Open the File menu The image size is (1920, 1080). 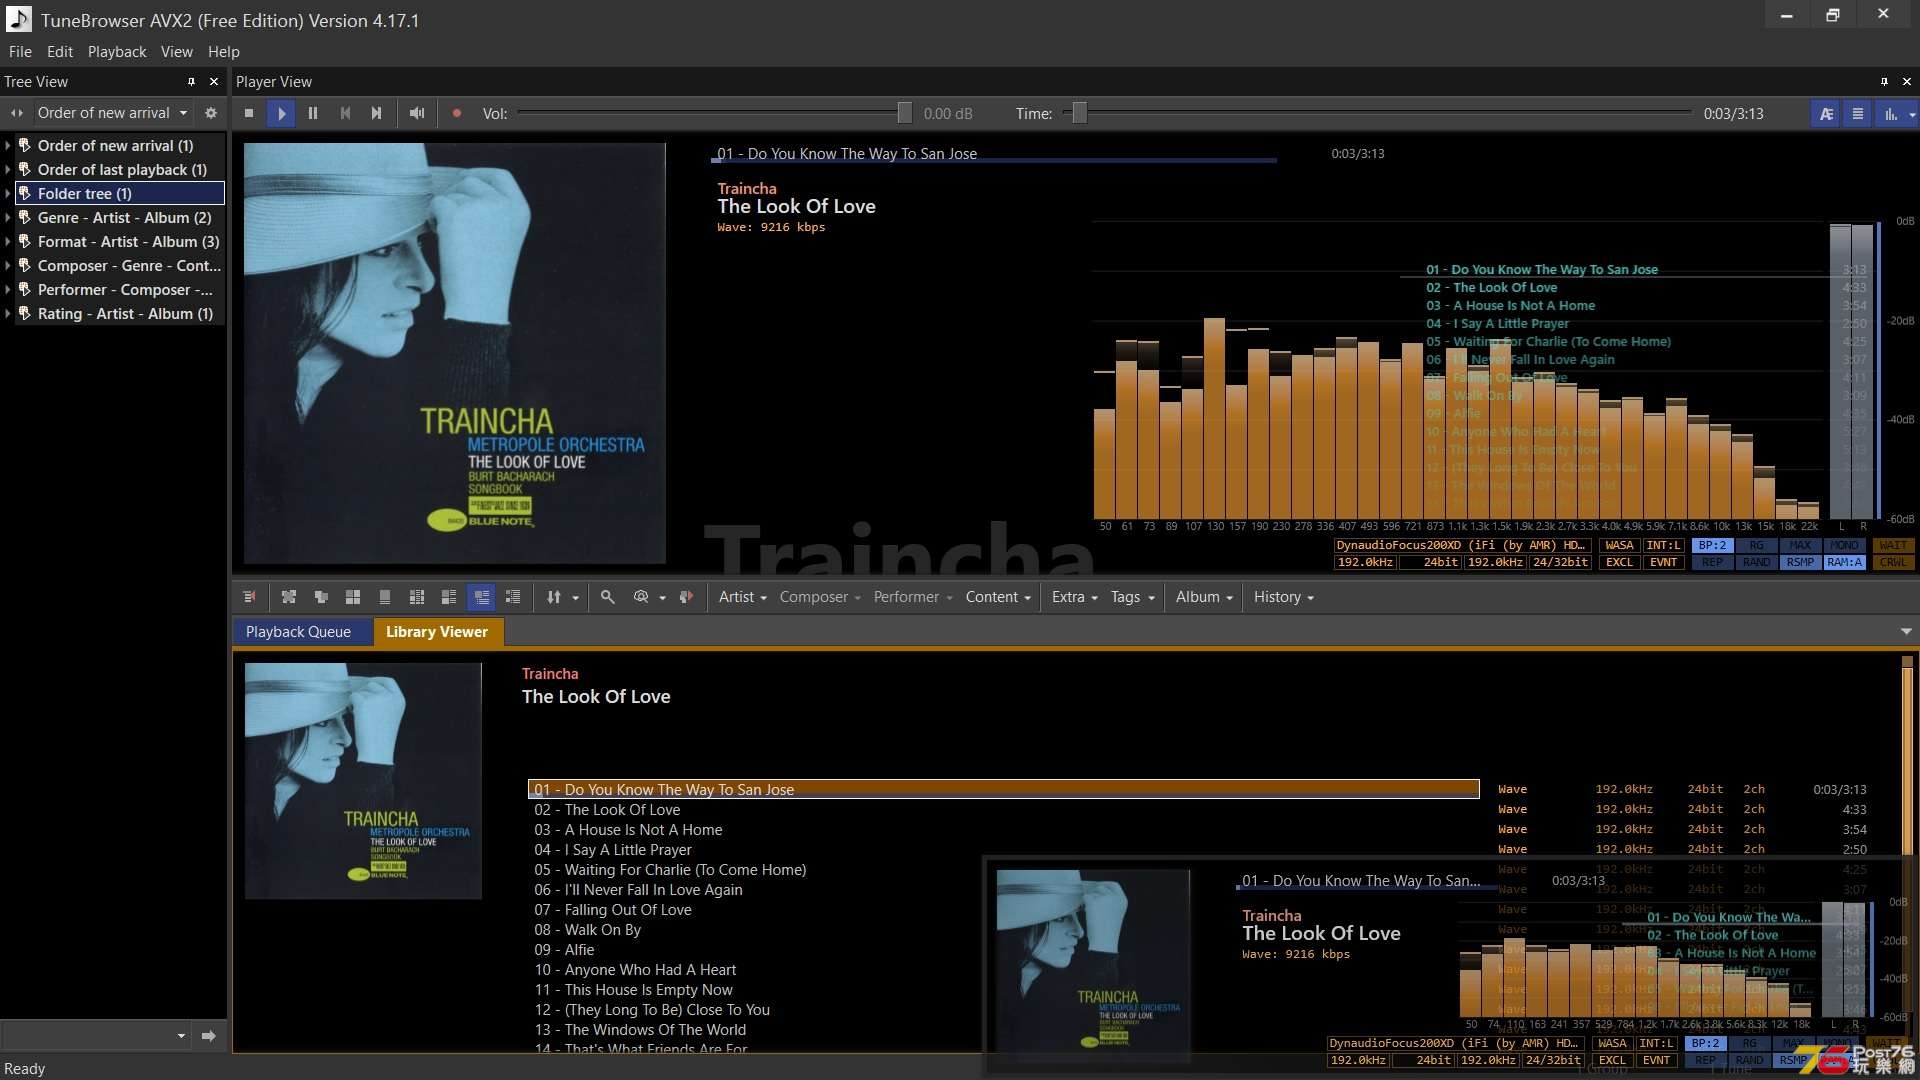[20, 51]
